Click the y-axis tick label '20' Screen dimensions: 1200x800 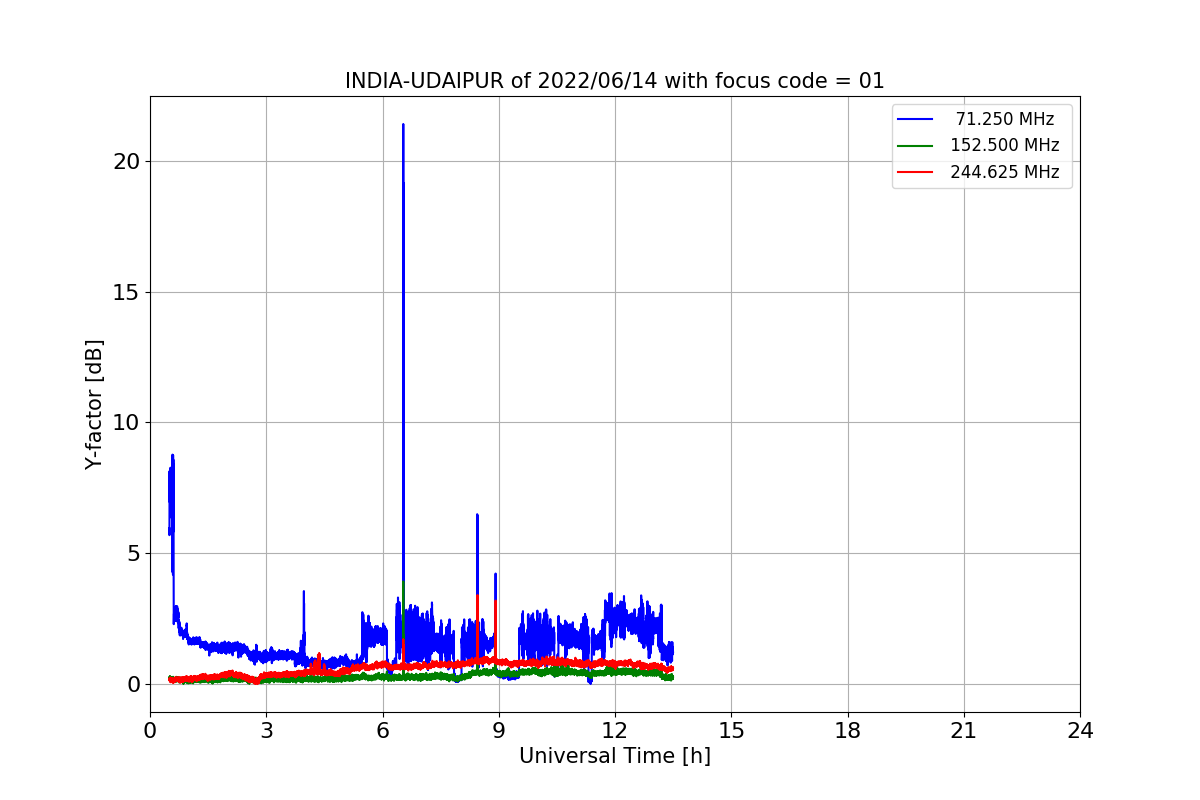(127, 161)
